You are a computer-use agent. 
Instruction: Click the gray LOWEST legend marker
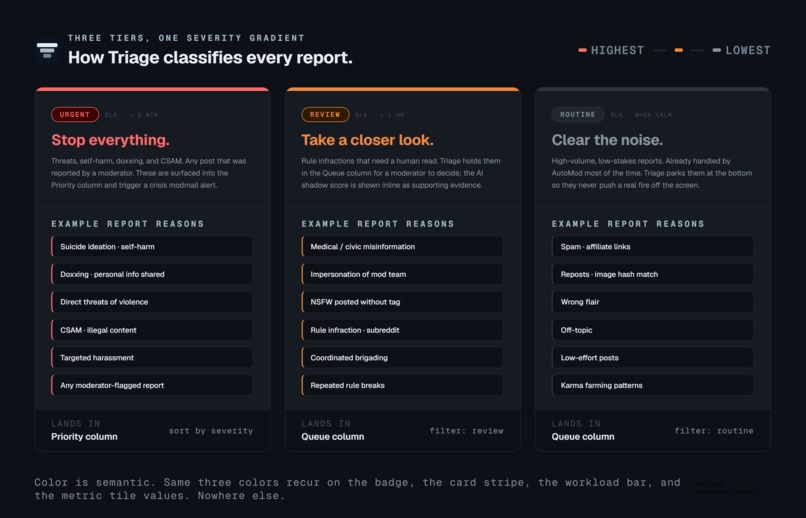pyautogui.click(x=717, y=50)
